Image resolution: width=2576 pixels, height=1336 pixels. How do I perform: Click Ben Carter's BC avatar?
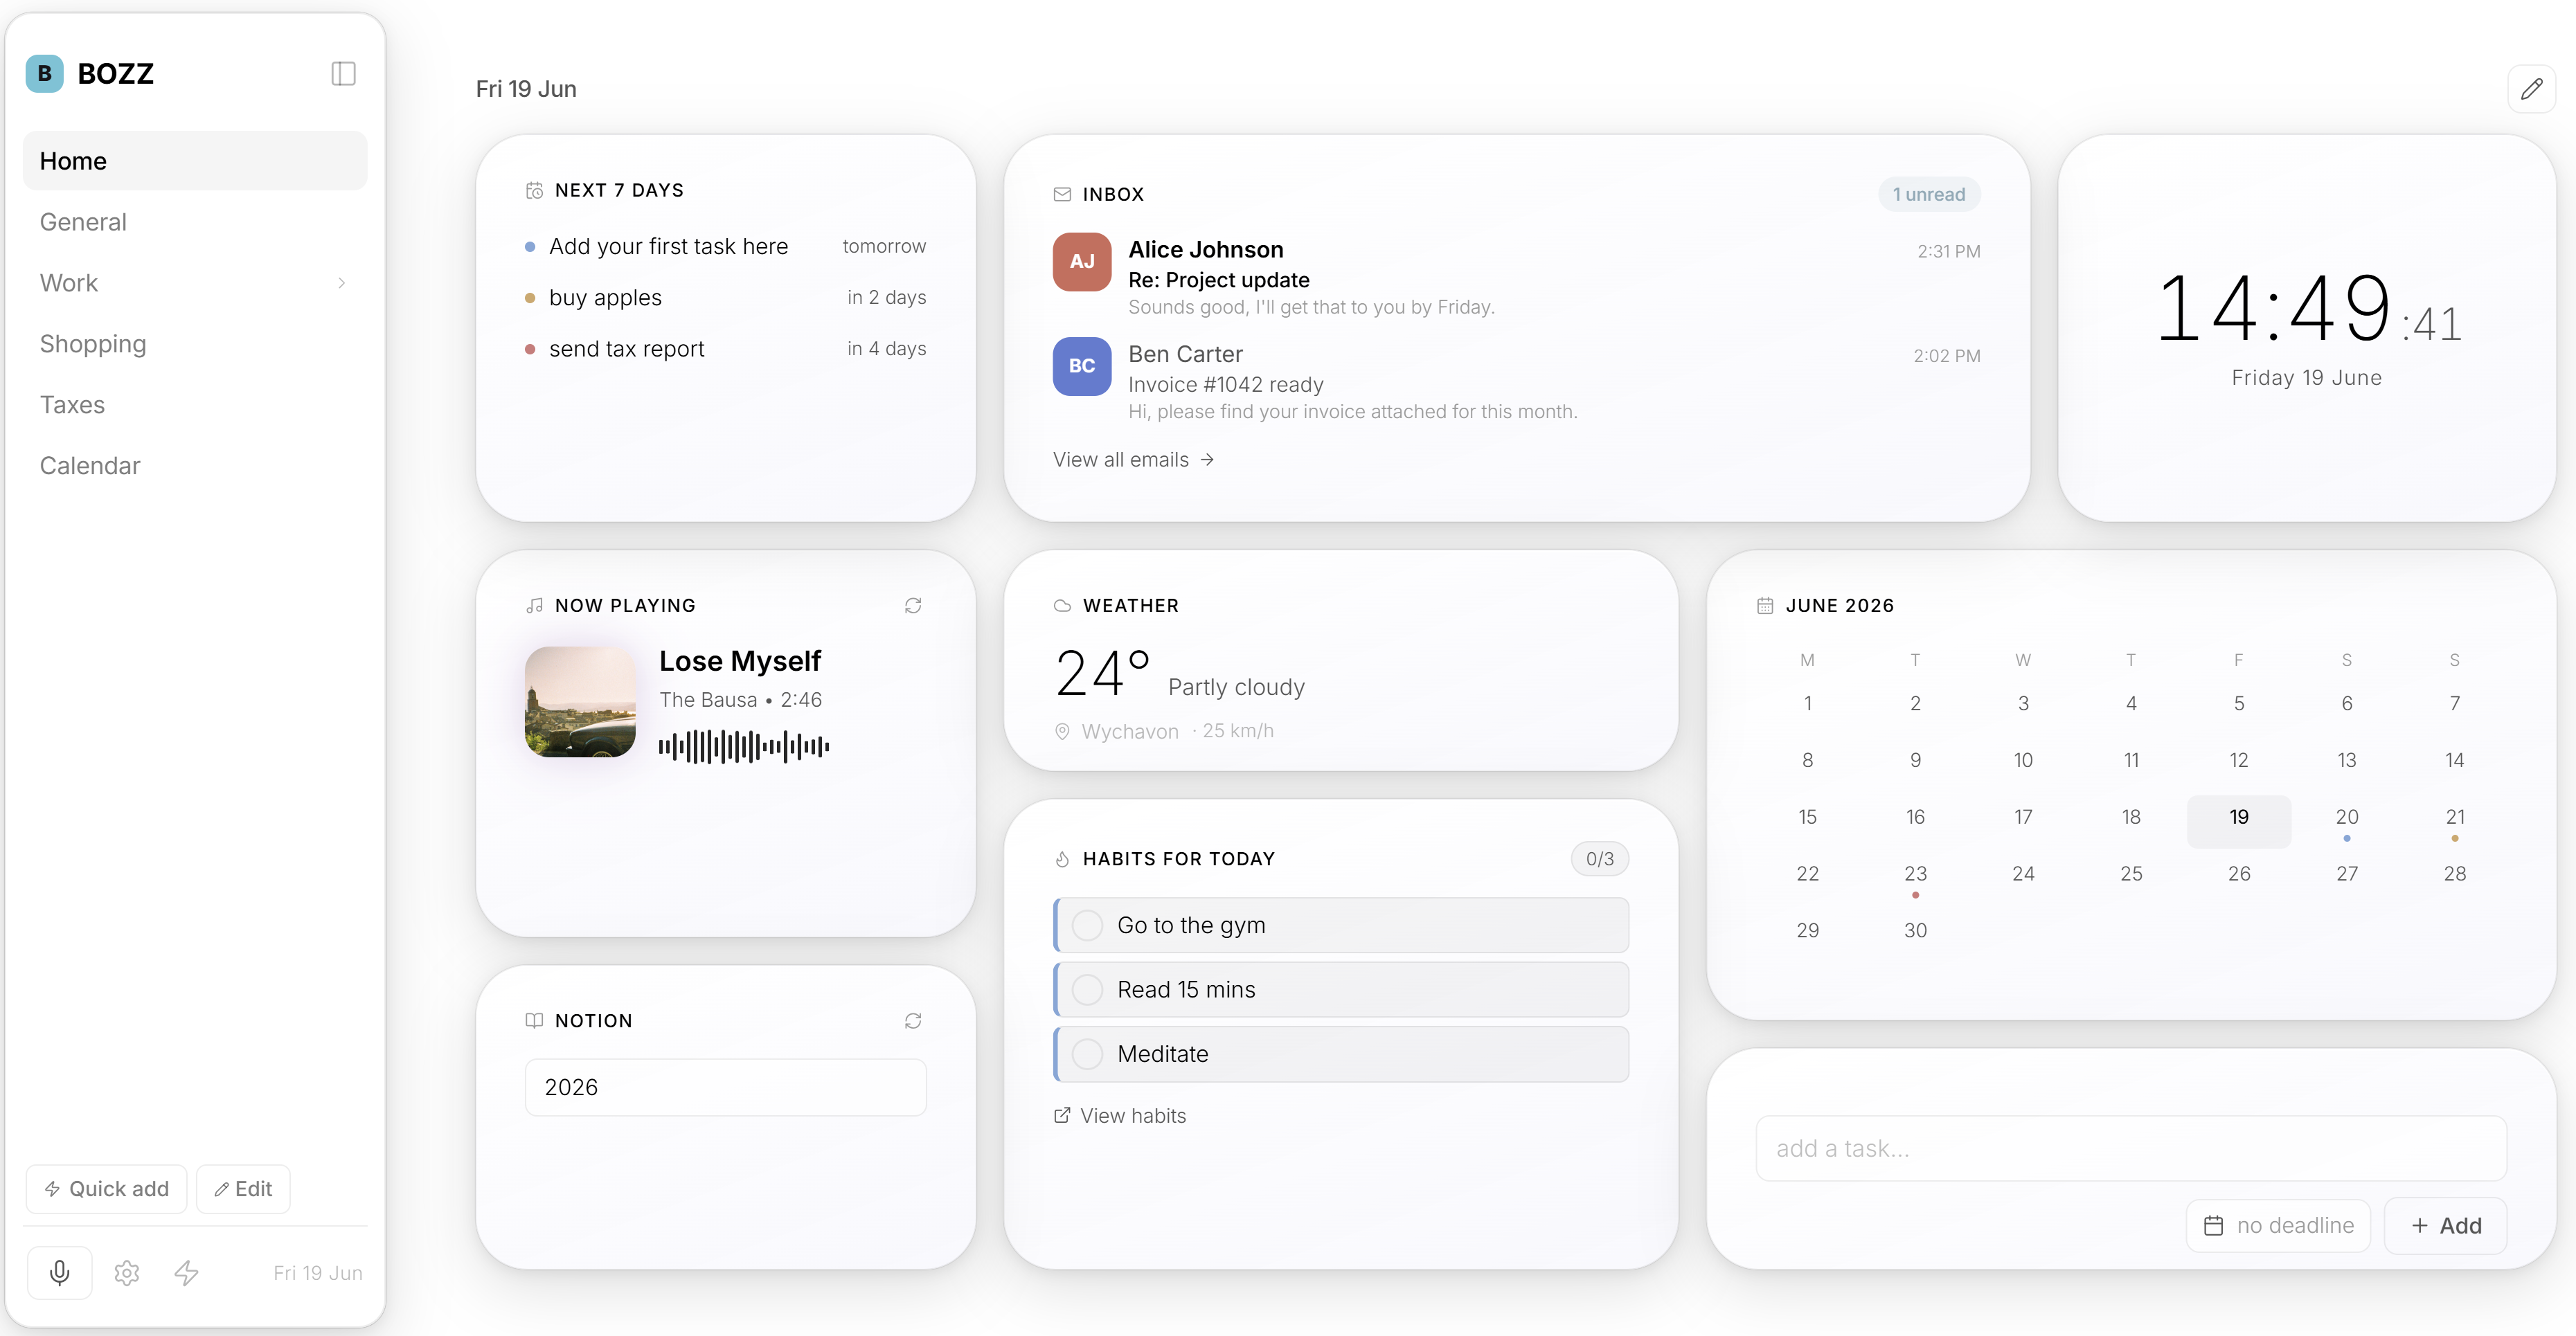pyautogui.click(x=1082, y=366)
